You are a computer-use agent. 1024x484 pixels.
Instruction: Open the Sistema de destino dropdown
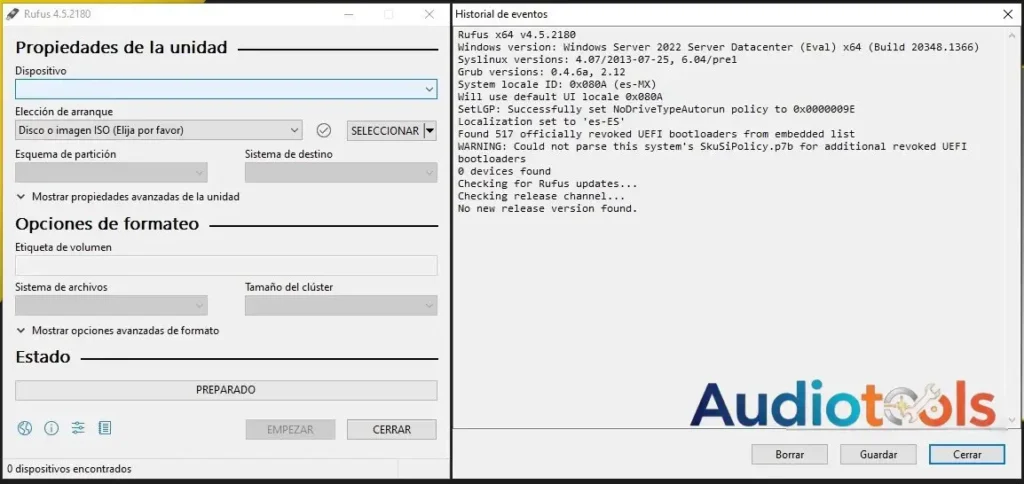tap(341, 173)
